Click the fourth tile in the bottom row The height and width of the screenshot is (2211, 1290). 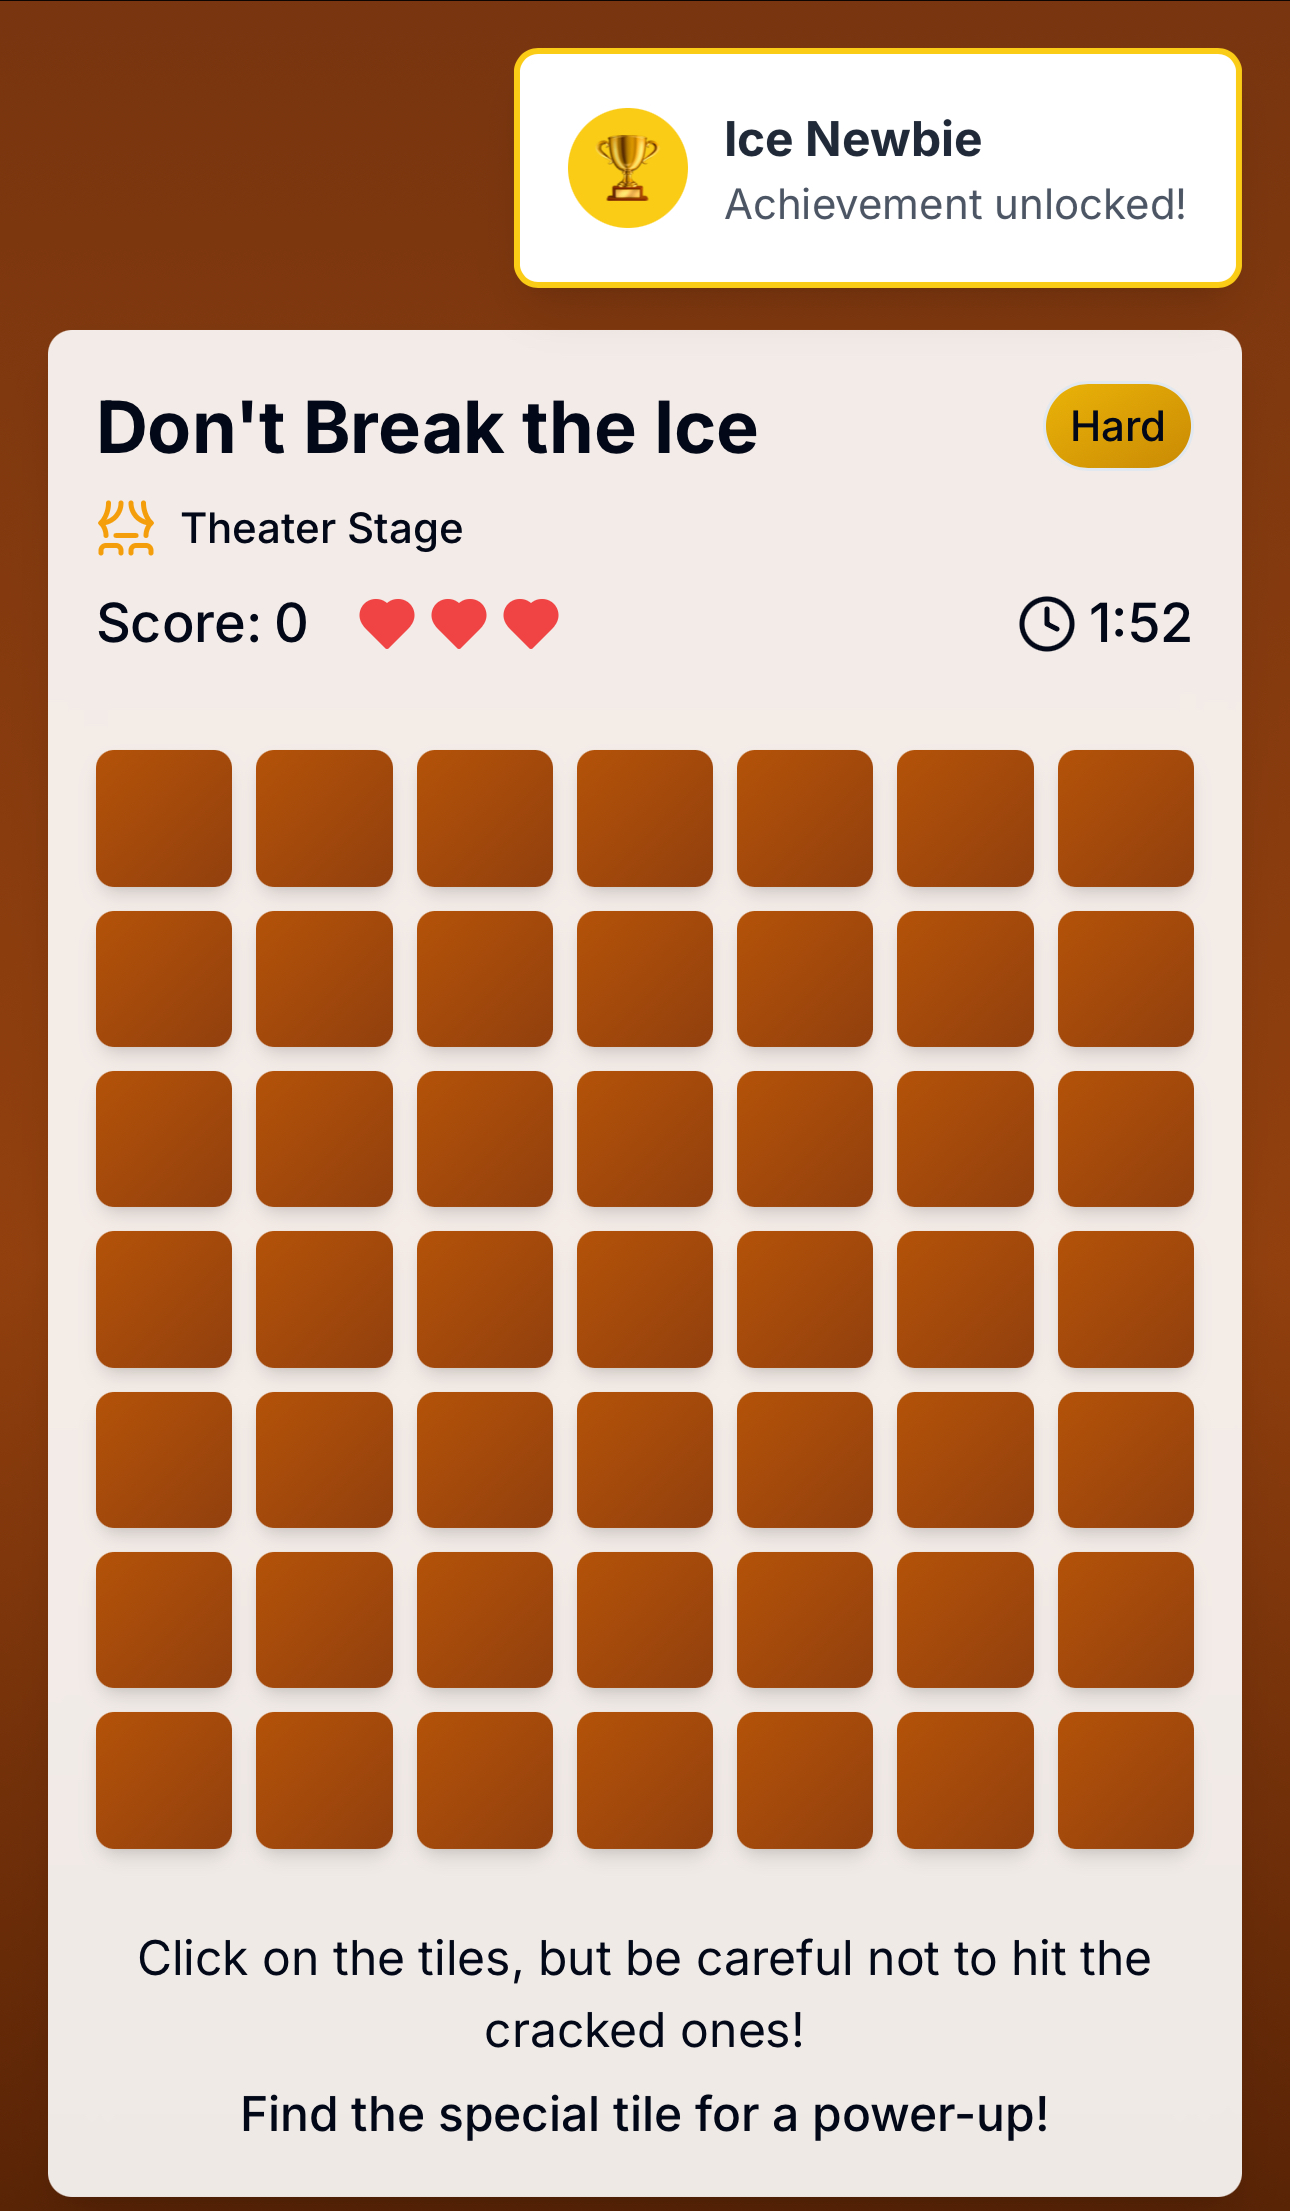point(645,1780)
